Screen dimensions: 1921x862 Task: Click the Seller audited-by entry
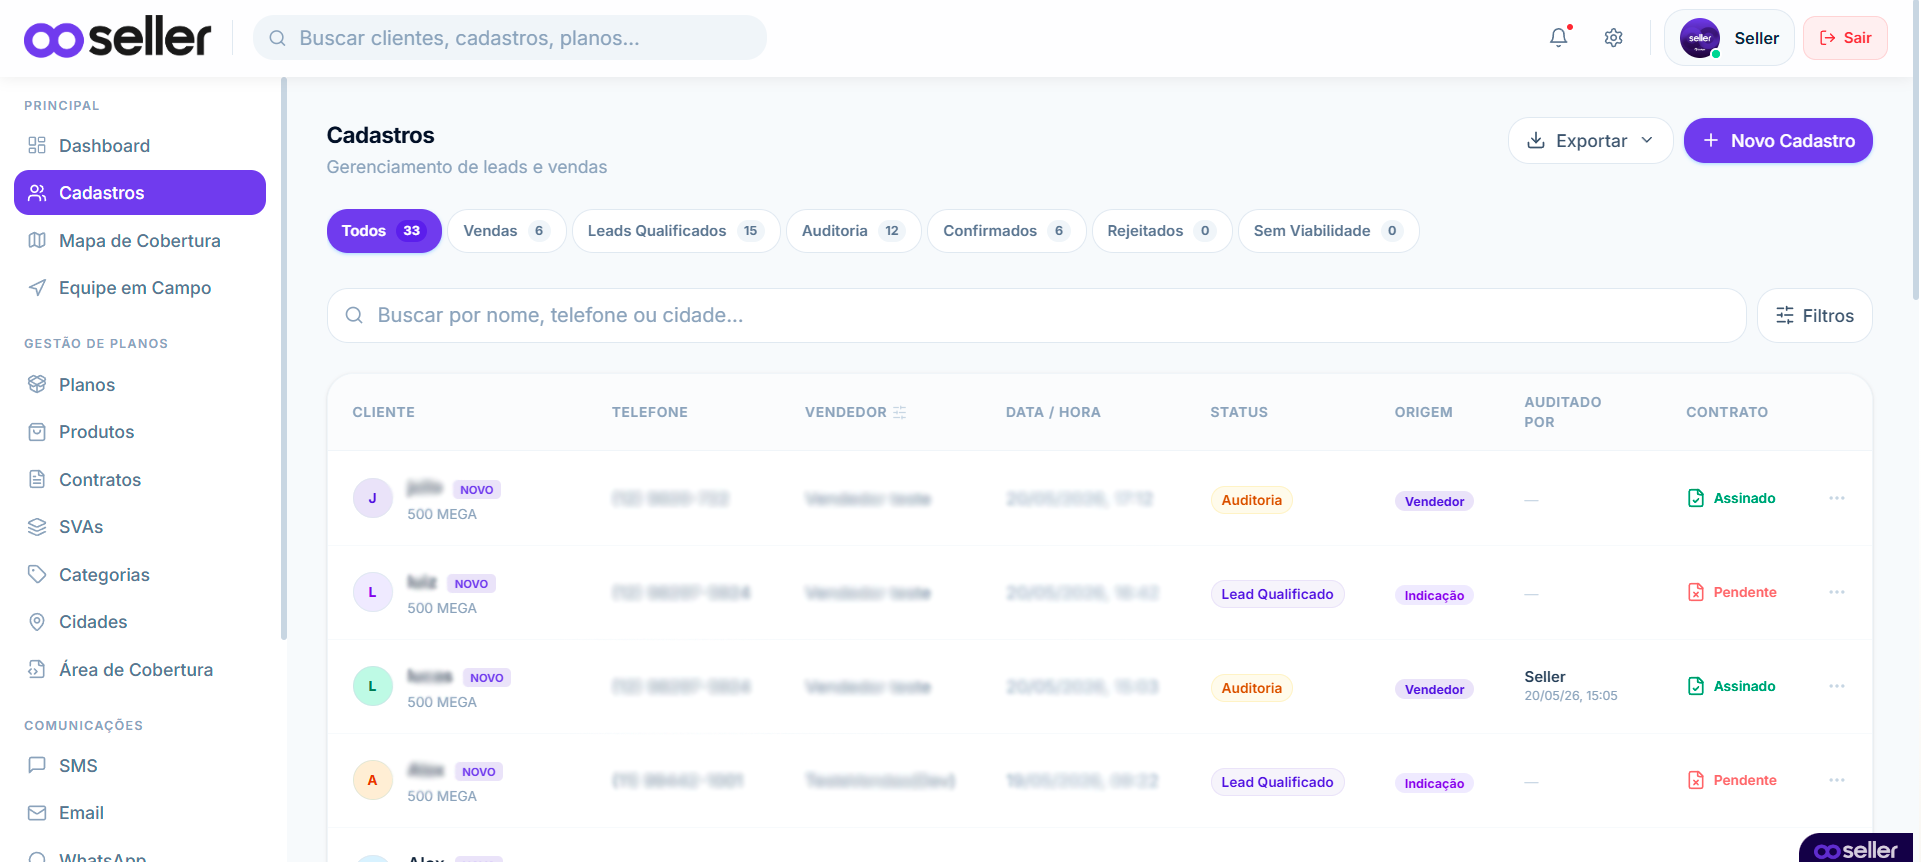pyautogui.click(x=1570, y=686)
